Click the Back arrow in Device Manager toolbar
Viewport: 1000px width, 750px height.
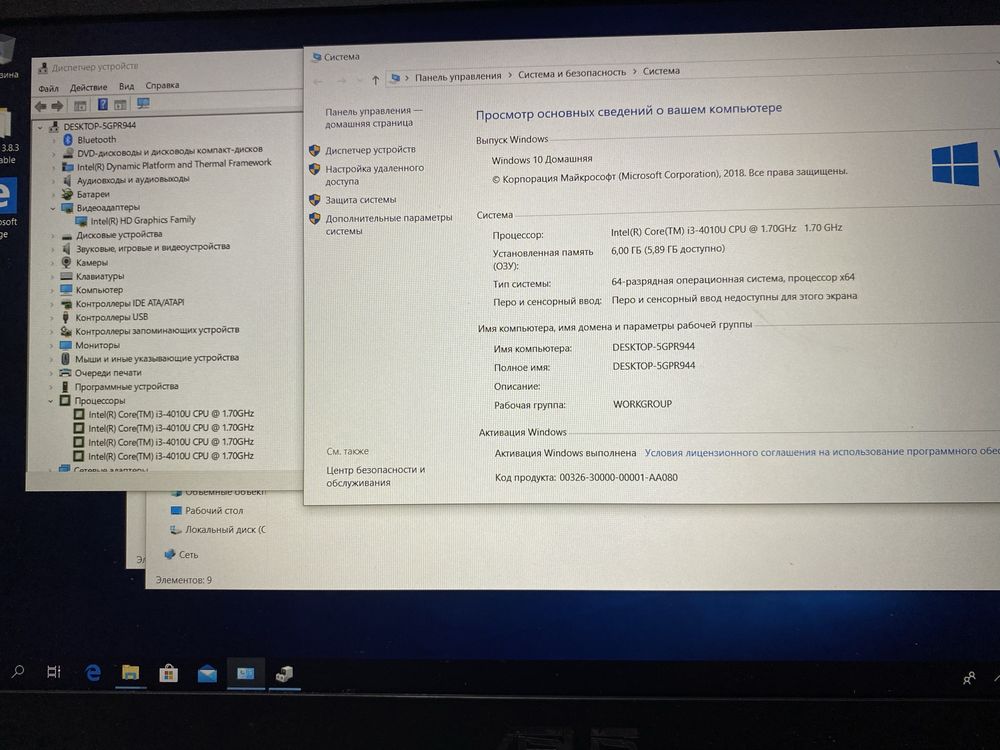(40, 106)
